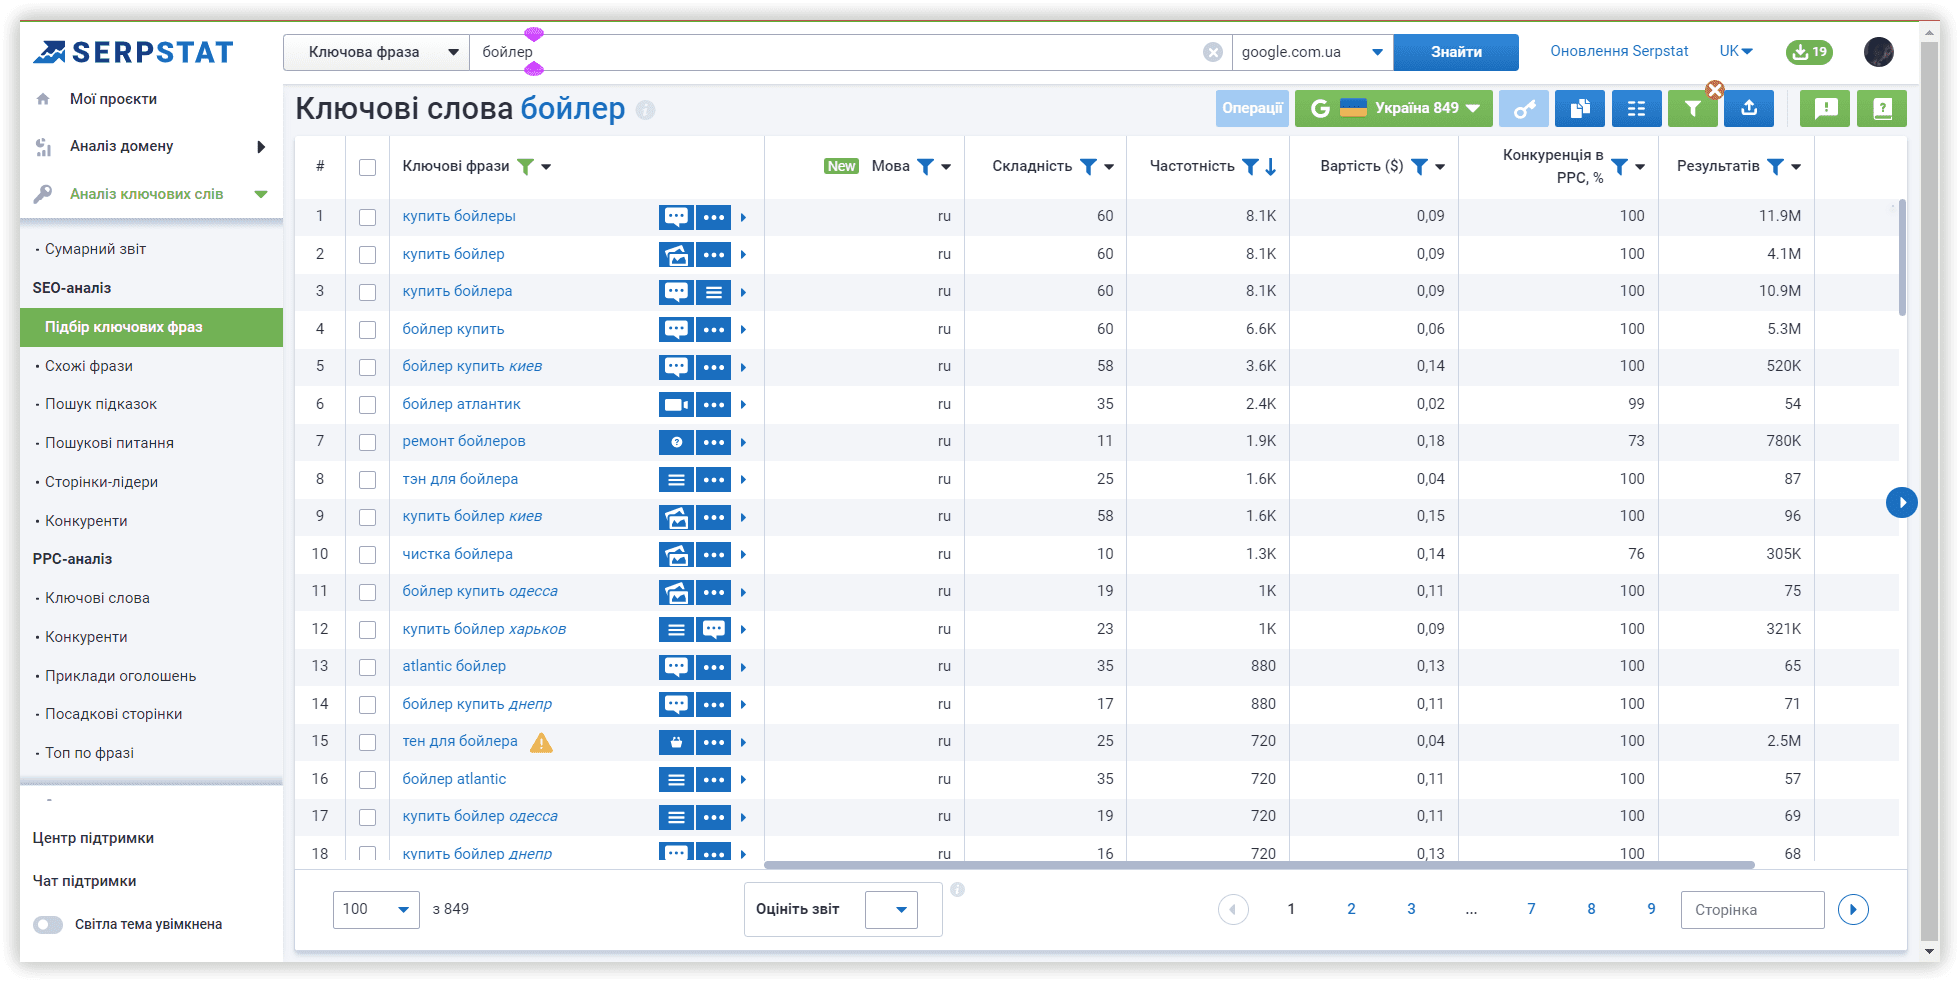
Task: Check the row for купить бойлера
Action: click(x=368, y=292)
